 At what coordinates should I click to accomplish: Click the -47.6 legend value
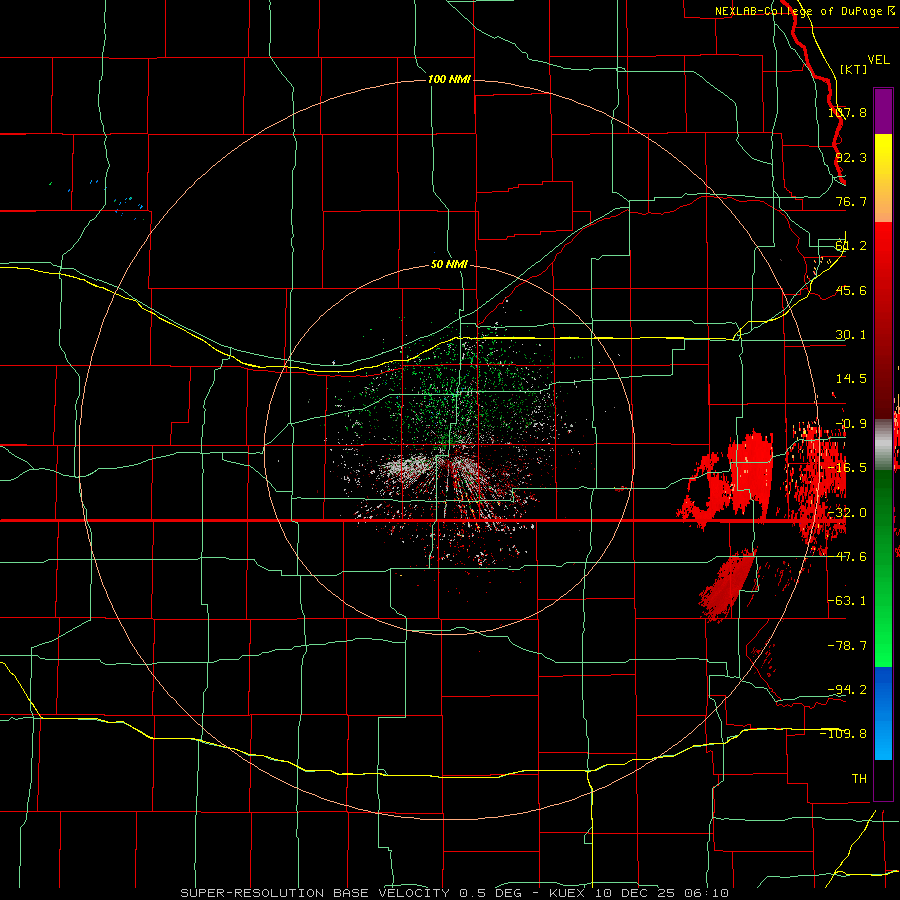coord(847,557)
